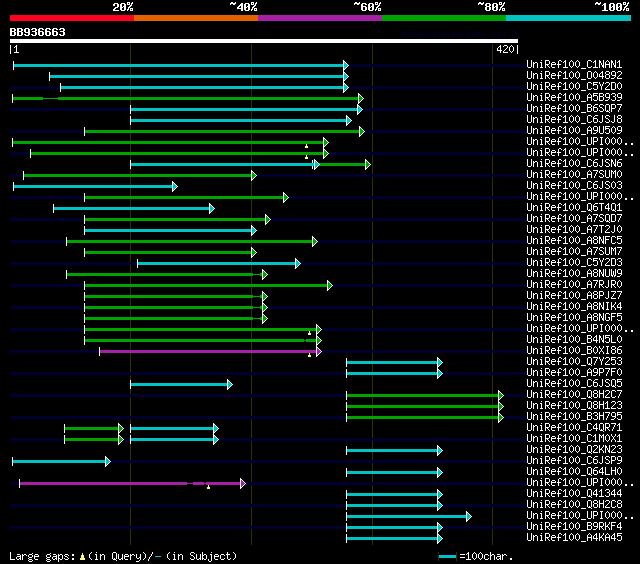The image size is (640, 564).
Task: Open the UniRef100_C4QR71 label
Action: (x=574, y=428)
